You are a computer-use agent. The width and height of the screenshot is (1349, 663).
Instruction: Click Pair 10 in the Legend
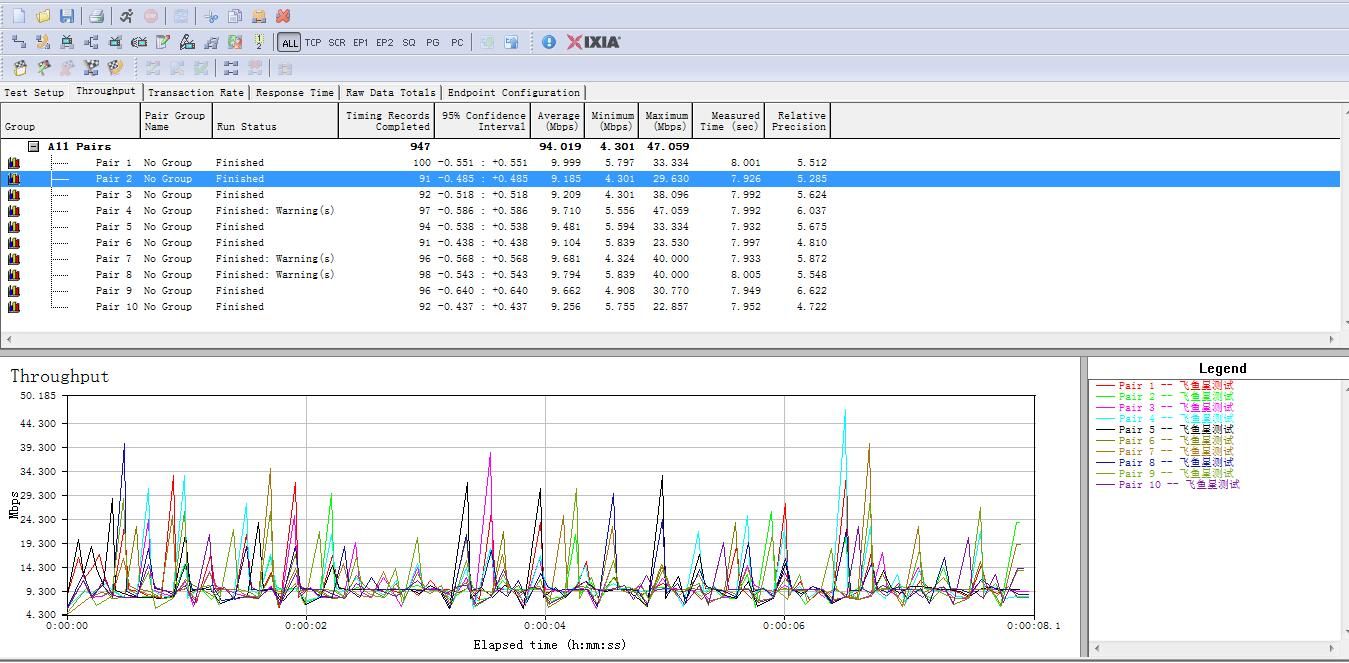[1168, 485]
